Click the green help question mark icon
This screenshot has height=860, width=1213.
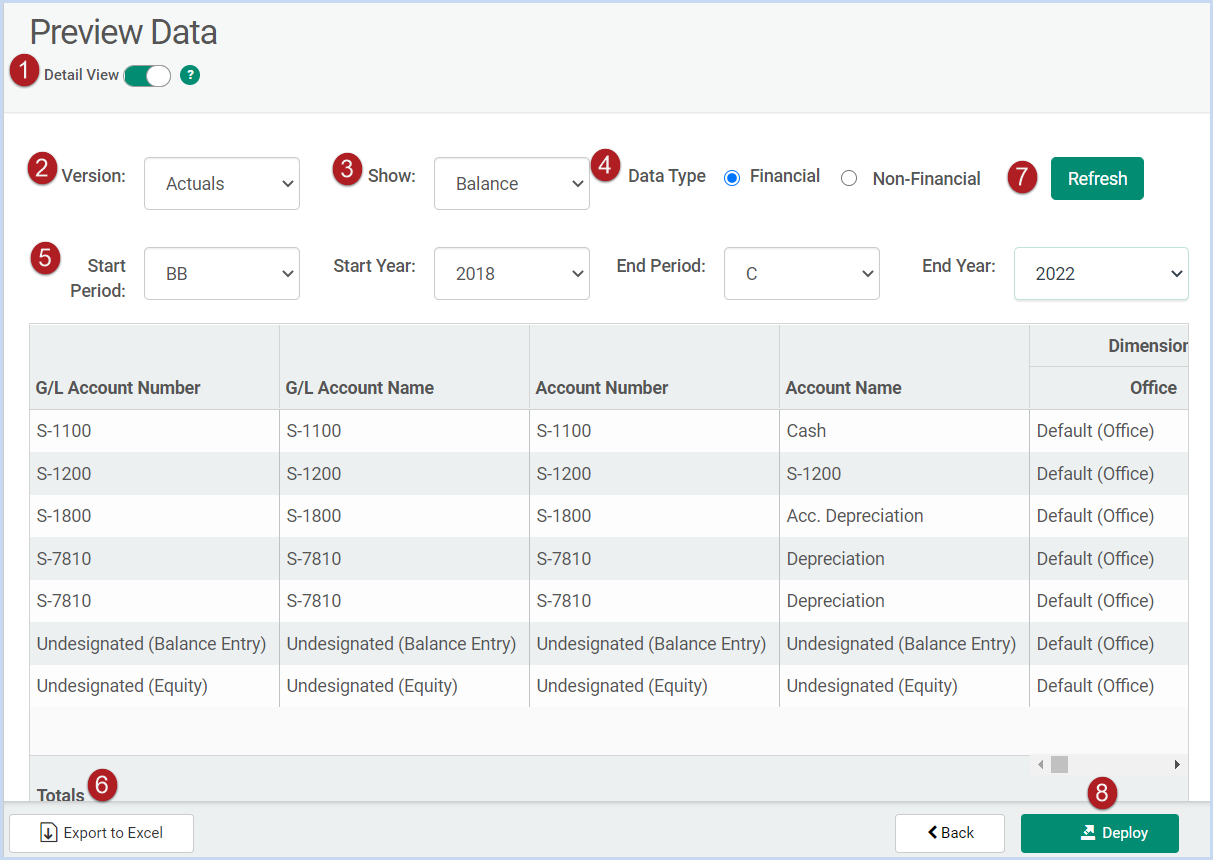click(x=190, y=75)
